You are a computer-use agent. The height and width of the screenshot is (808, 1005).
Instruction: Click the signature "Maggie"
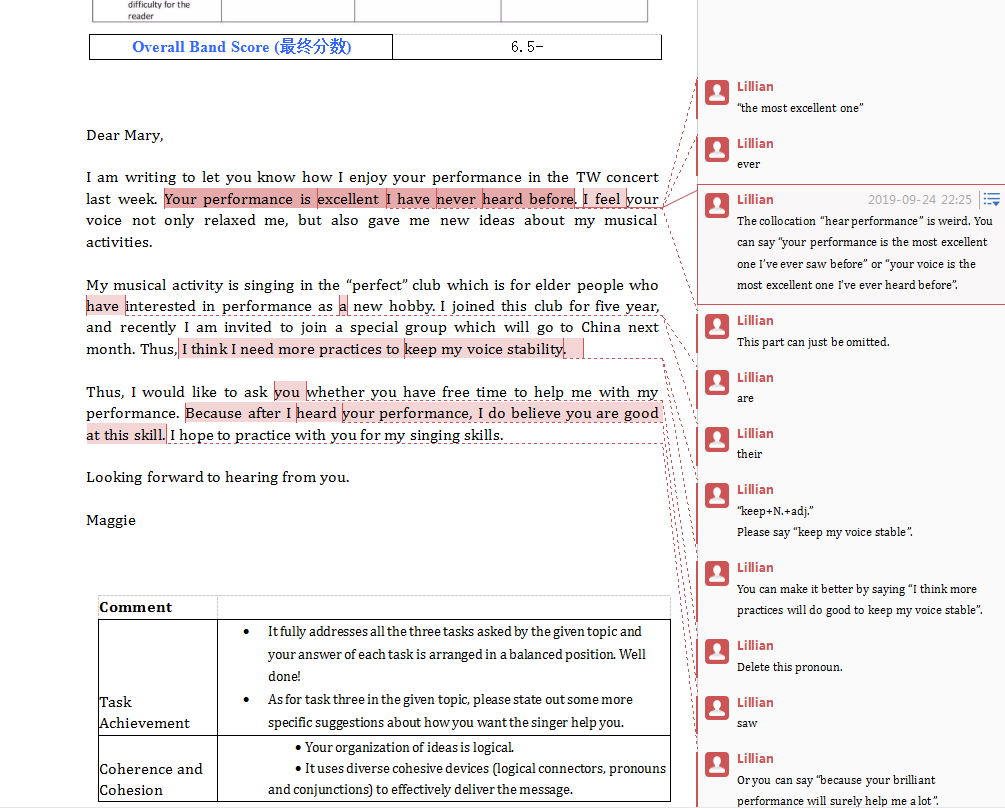(111, 520)
